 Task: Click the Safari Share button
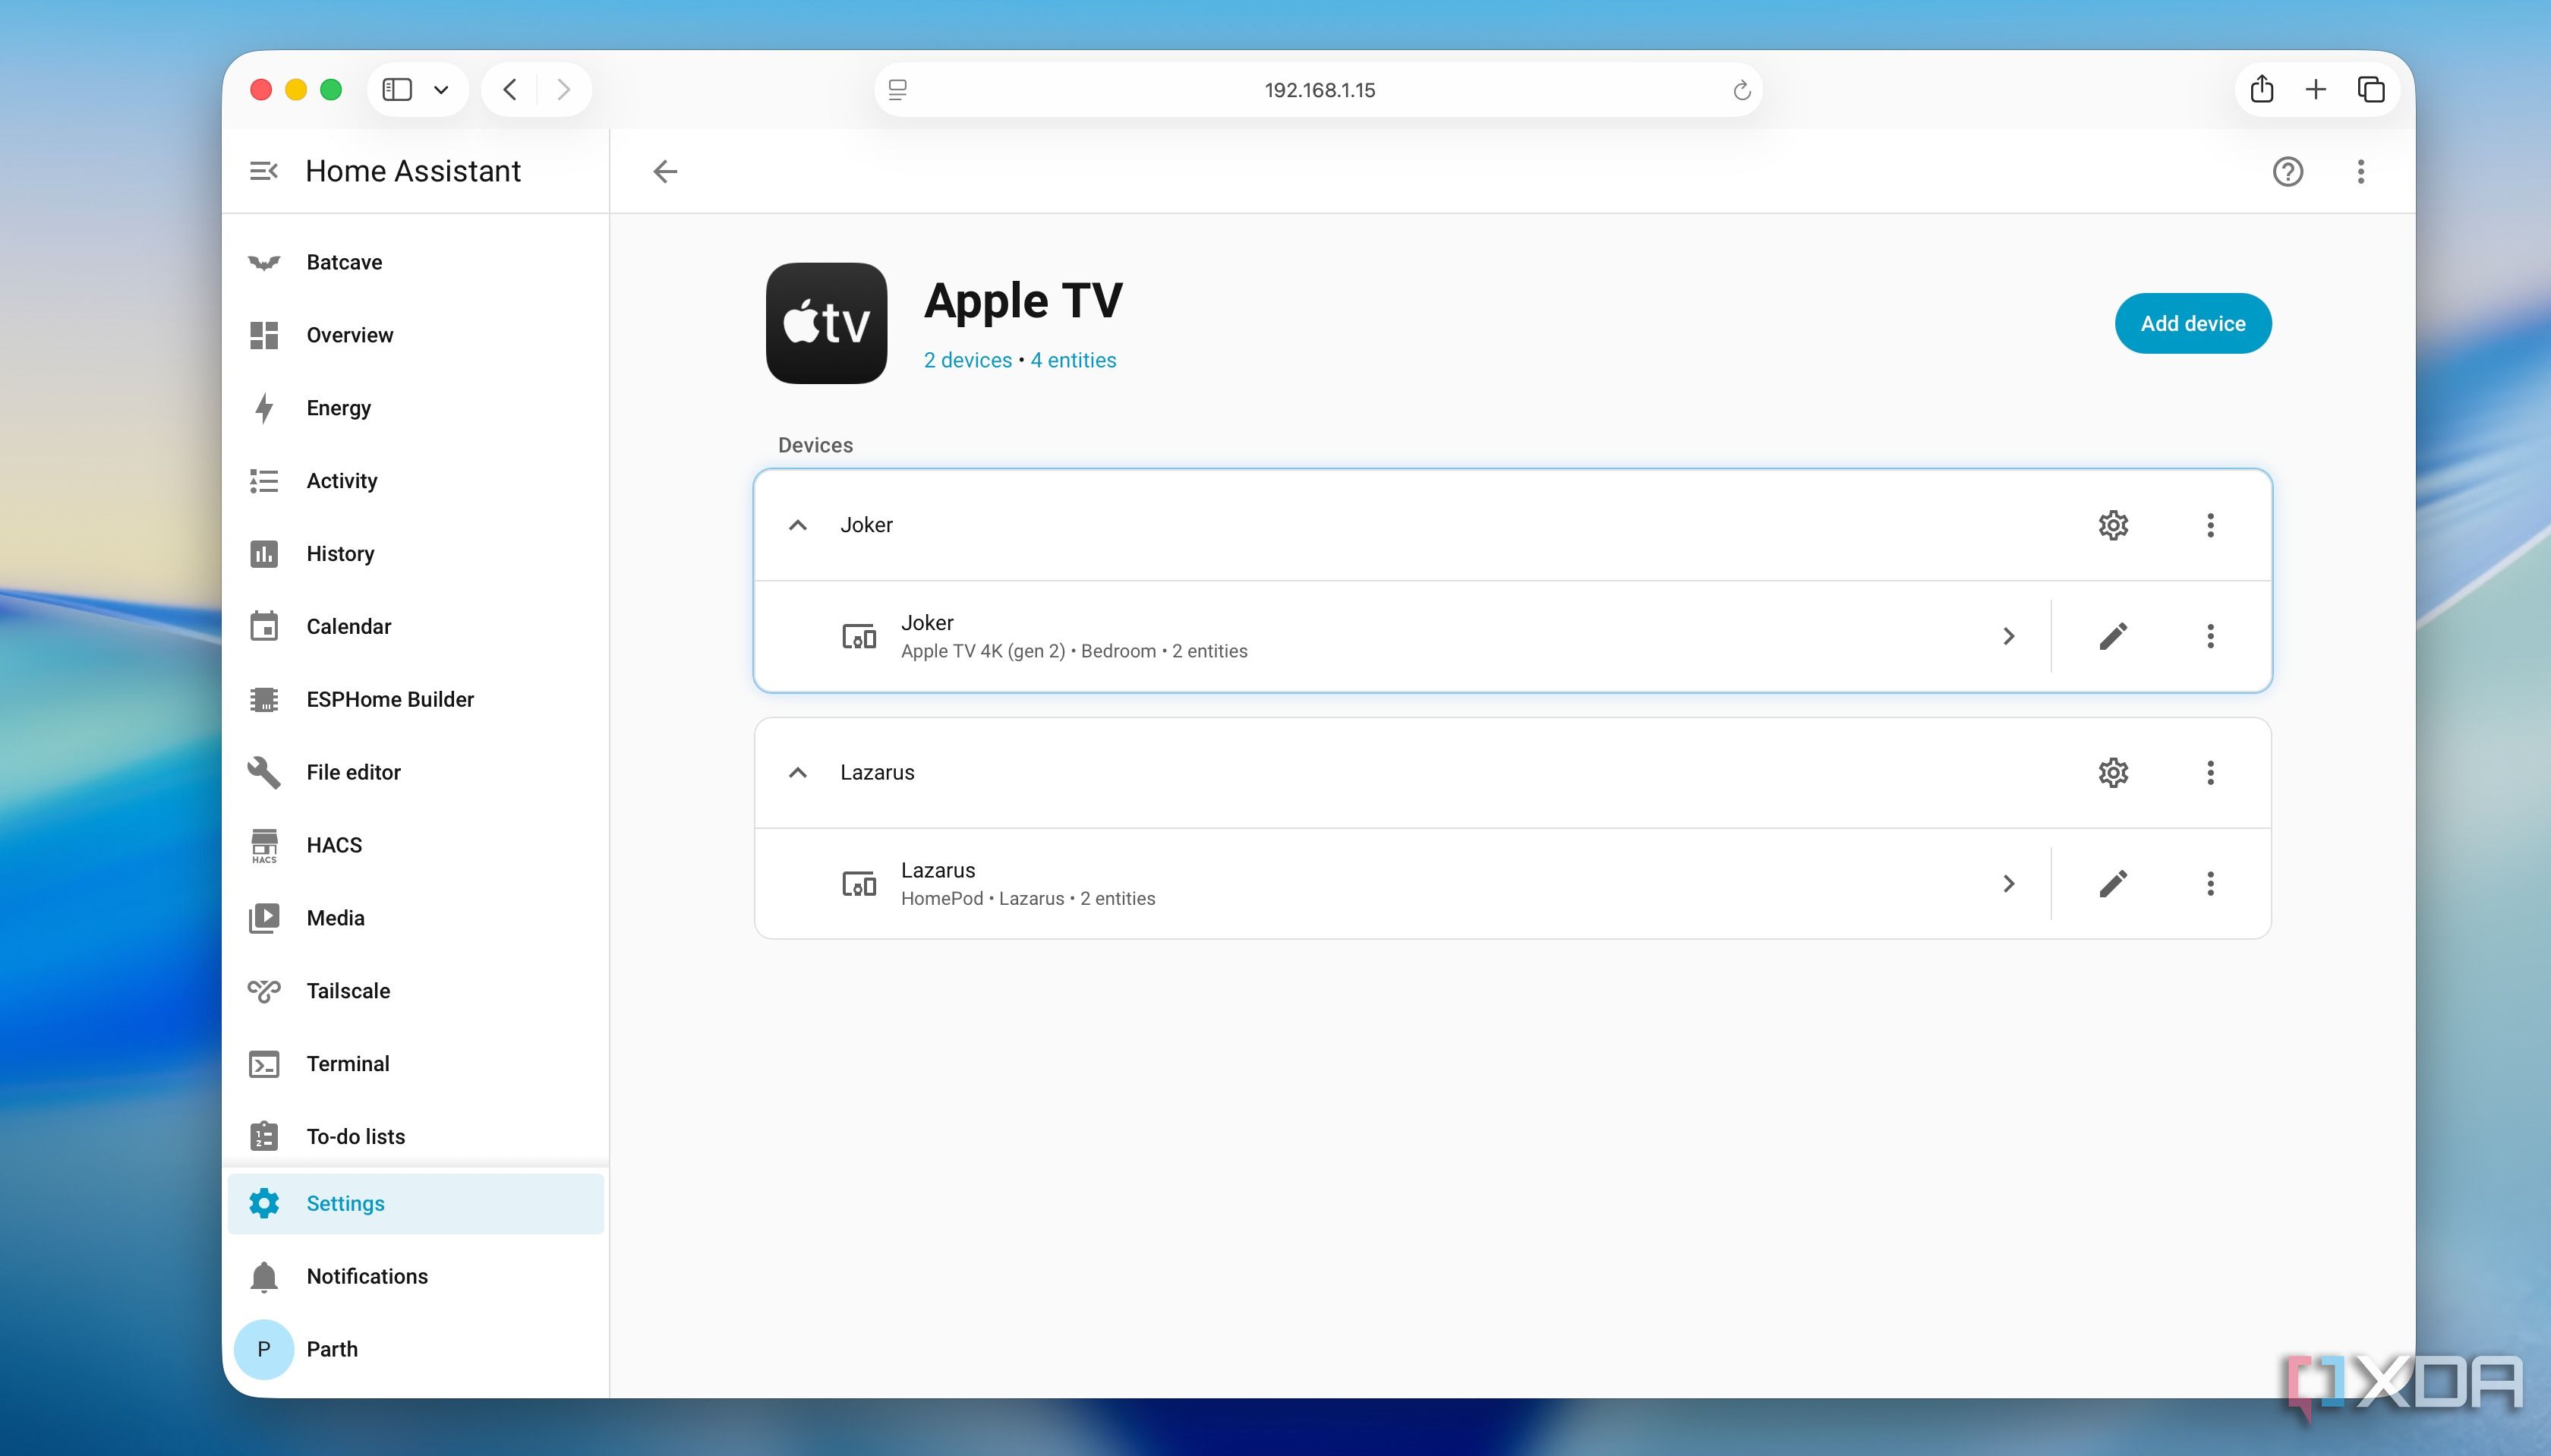(2261, 90)
